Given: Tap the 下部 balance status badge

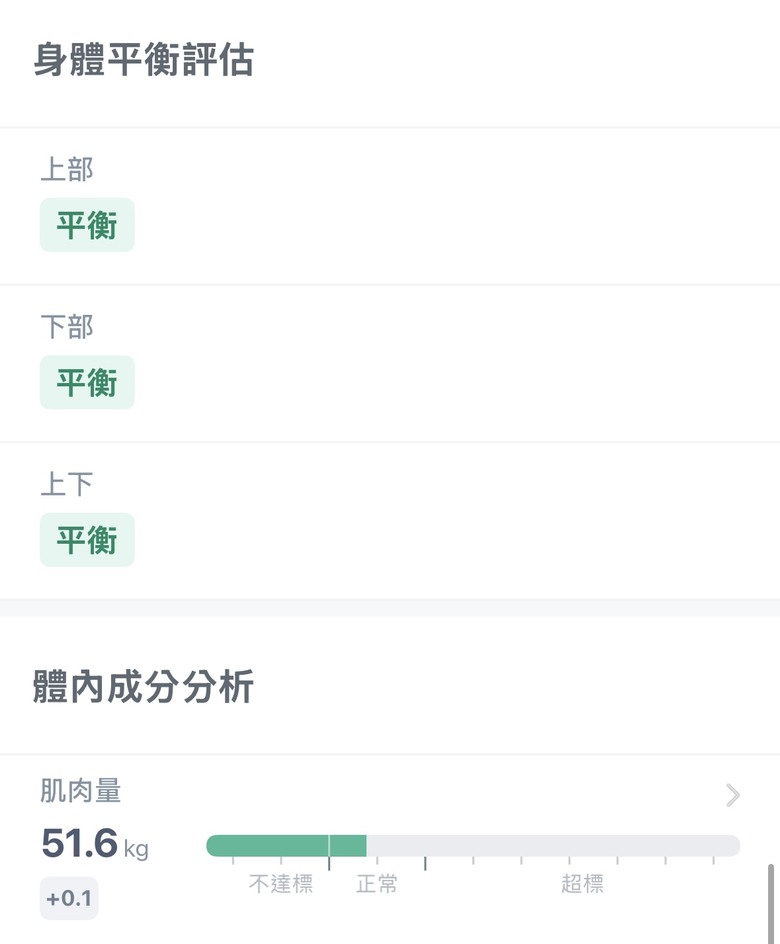Looking at the screenshot, I should 87,382.
